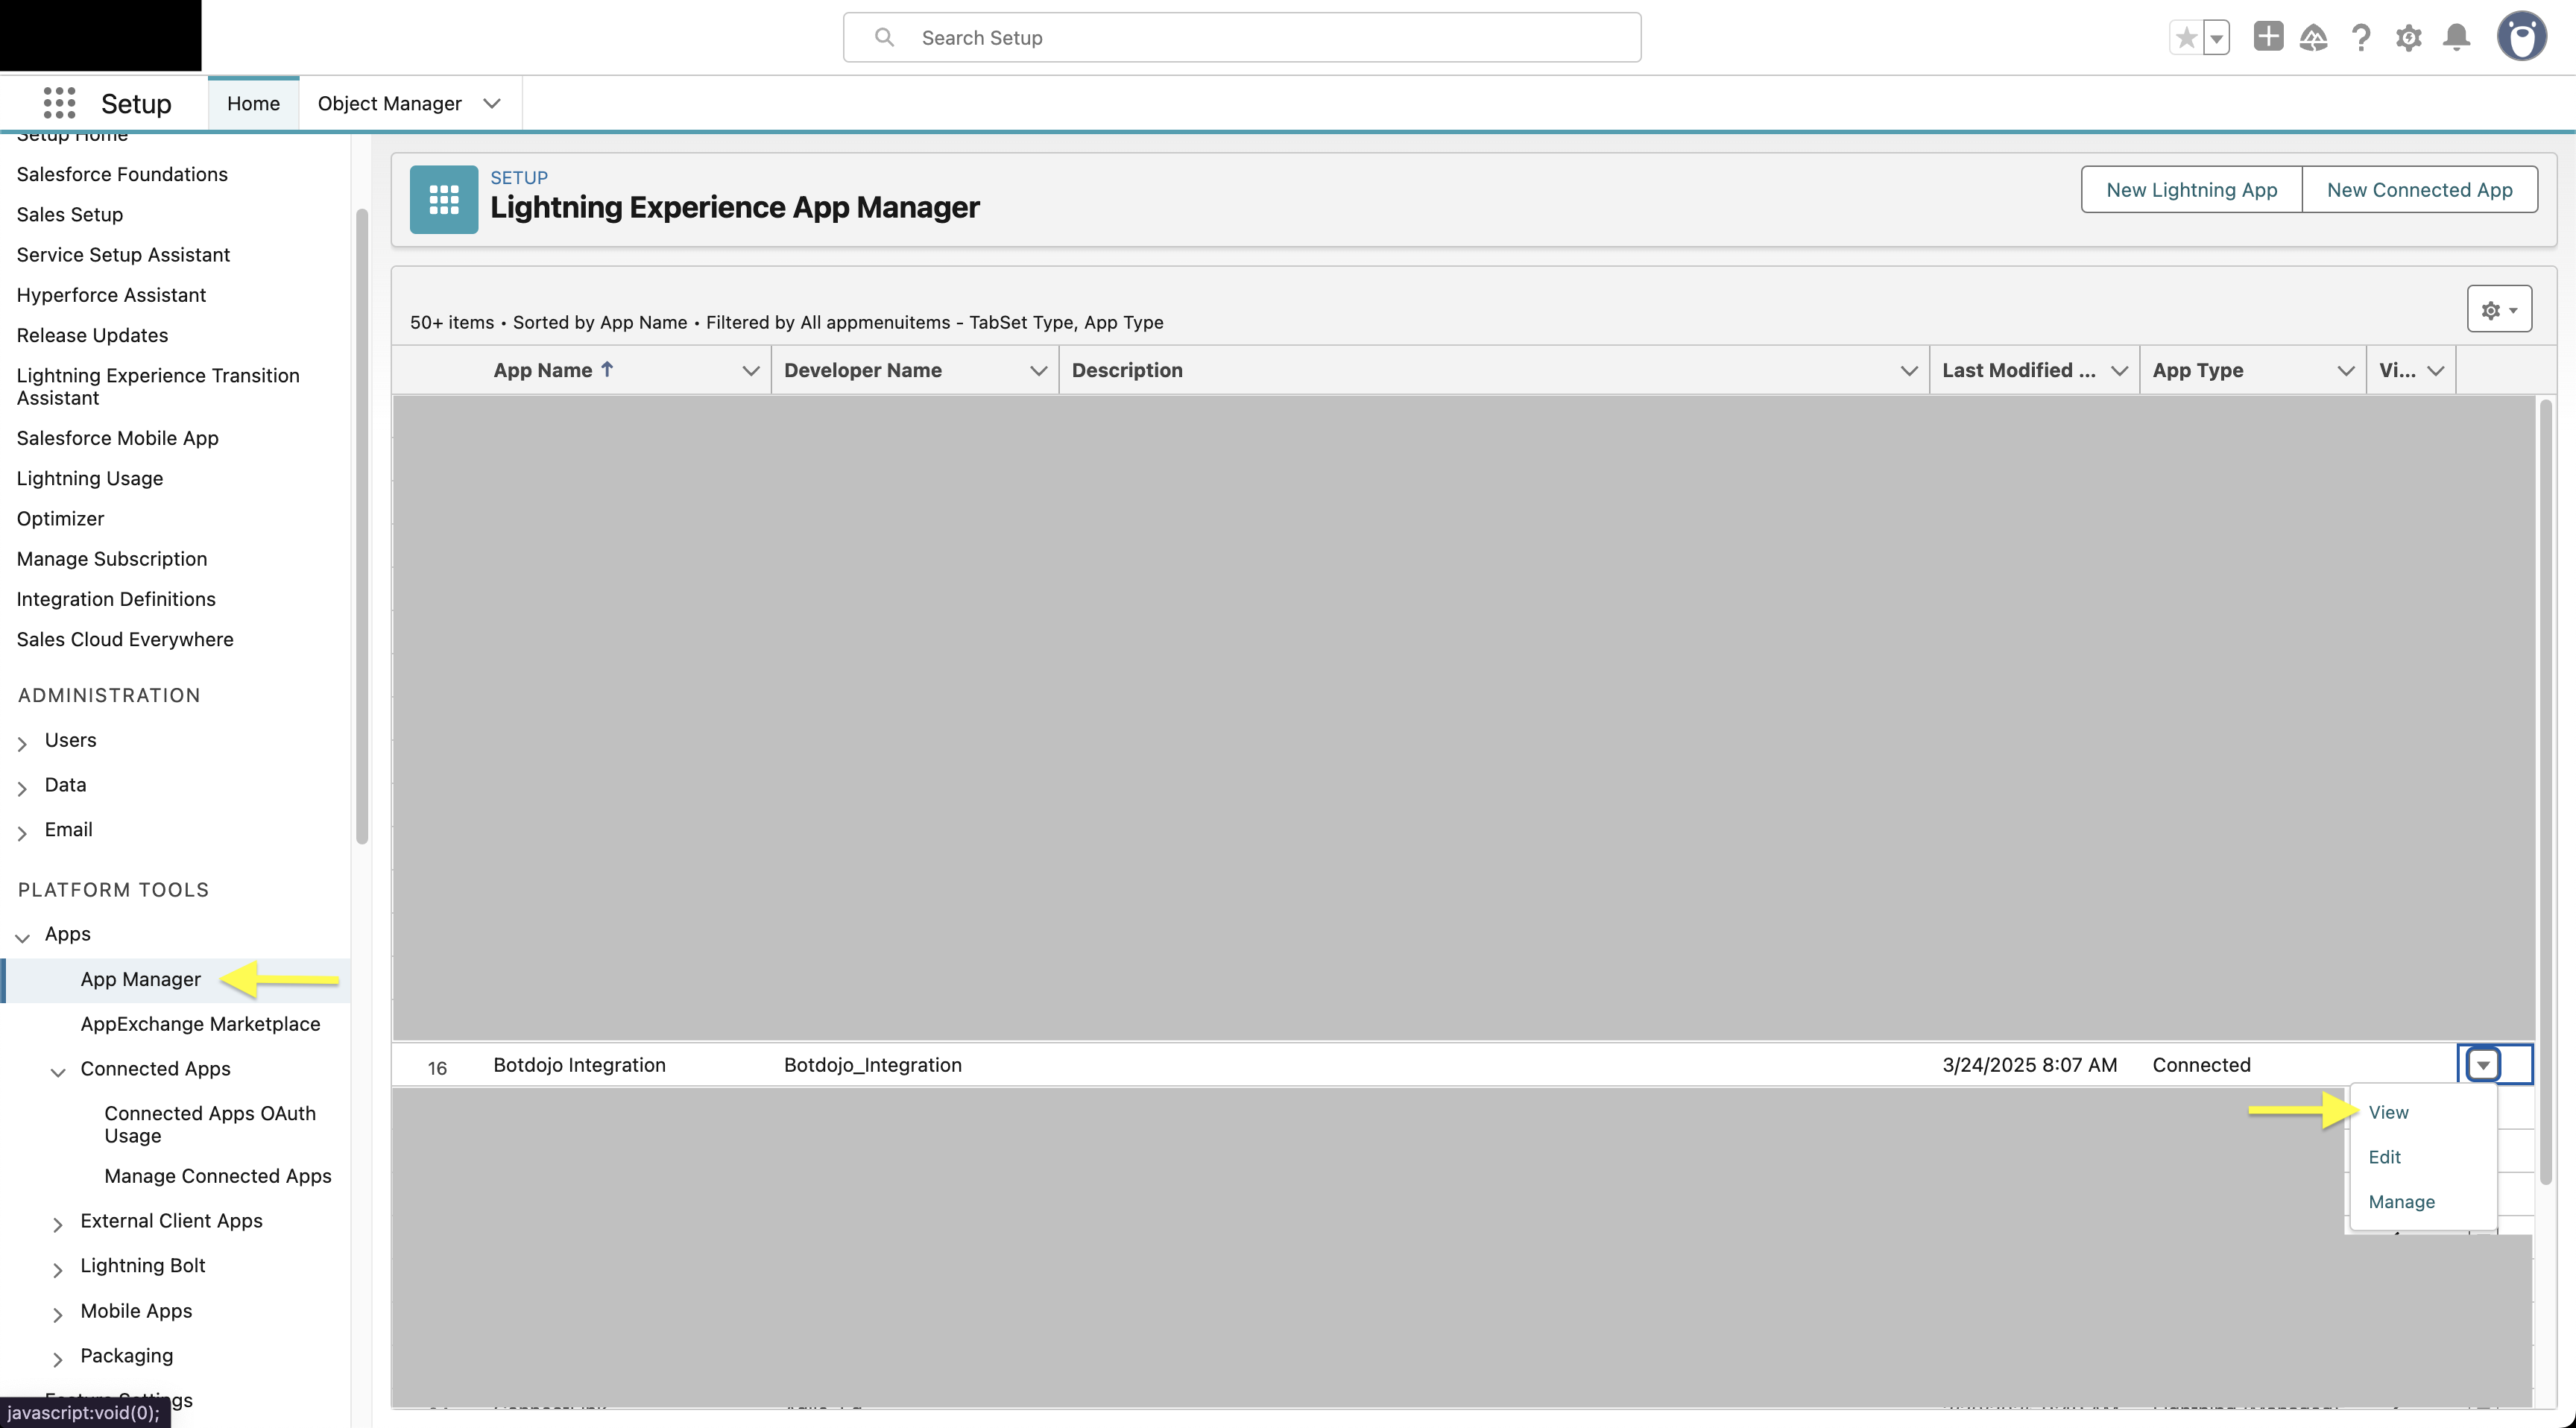Open Sales Setup in sidebar

tap(69, 214)
